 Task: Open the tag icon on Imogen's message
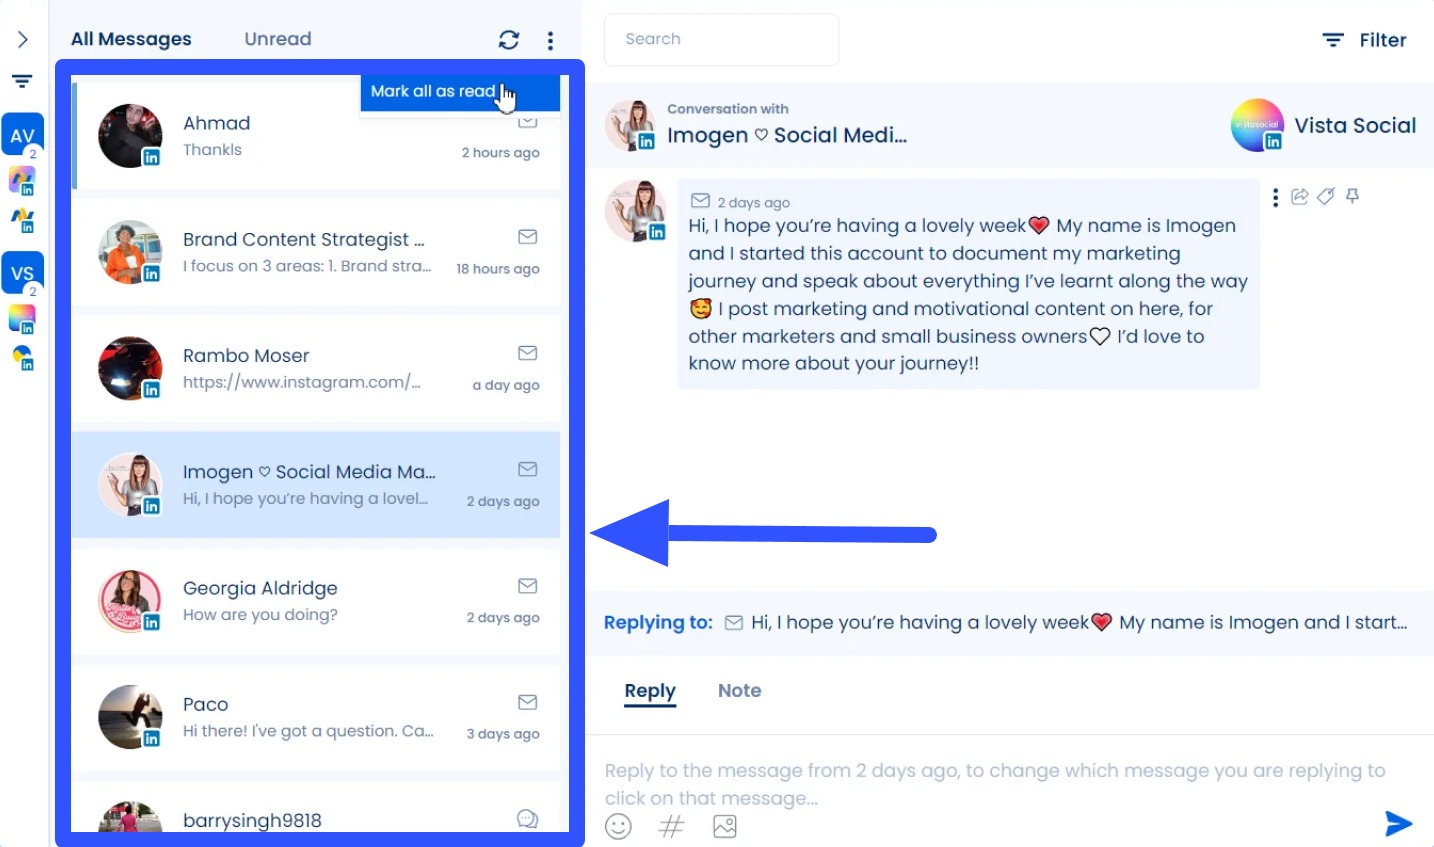[1326, 196]
